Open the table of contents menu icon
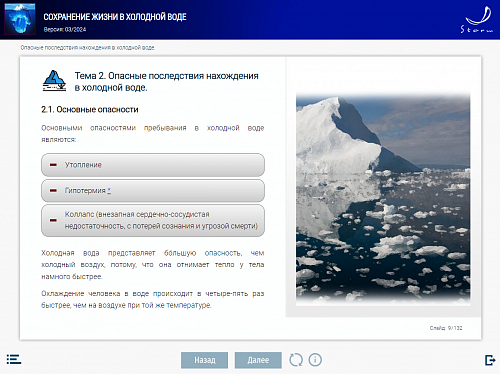This screenshot has width=500, height=374. click(x=14, y=359)
